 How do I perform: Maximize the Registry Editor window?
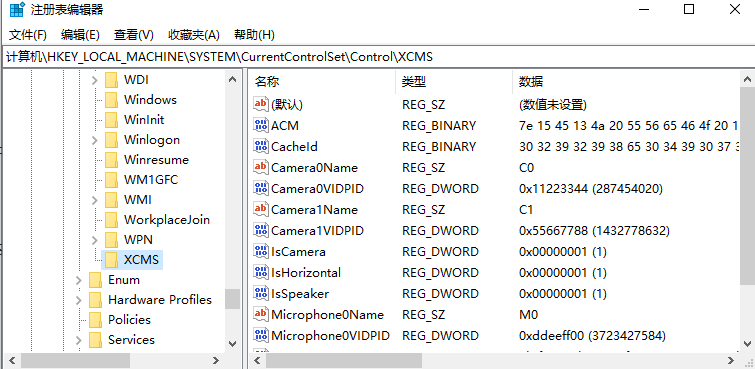[x=689, y=9]
